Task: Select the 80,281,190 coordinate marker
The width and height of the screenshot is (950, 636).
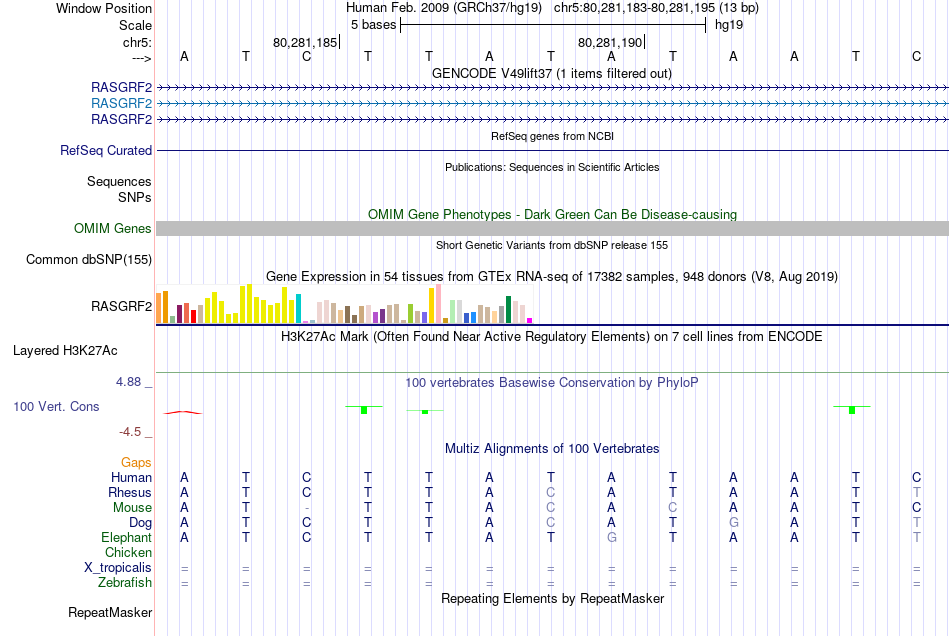Action: click(x=610, y=42)
